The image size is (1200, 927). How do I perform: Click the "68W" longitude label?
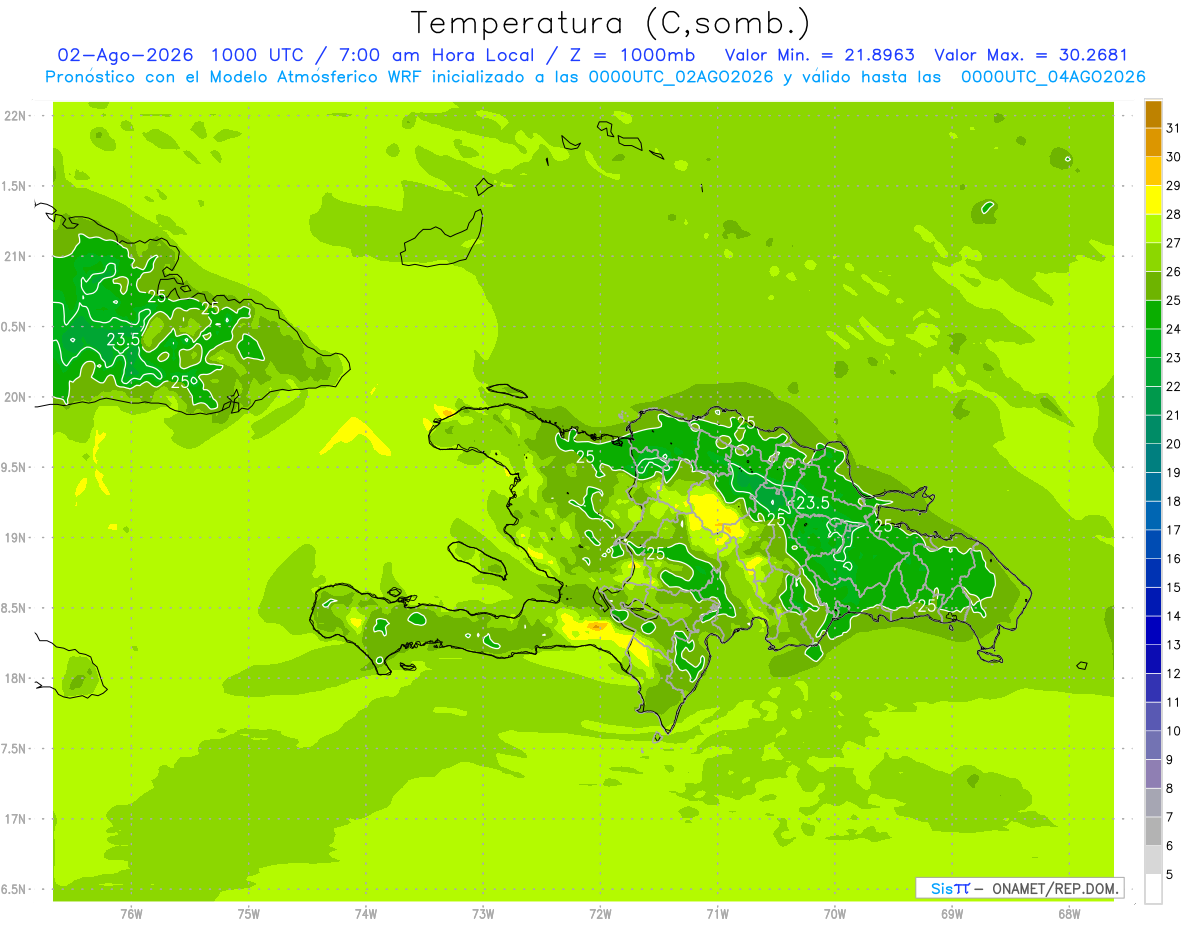point(1069,913)
